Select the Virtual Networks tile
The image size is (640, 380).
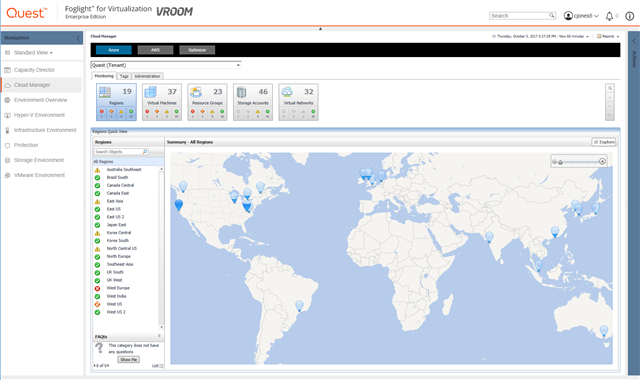(x=298, y=102)
